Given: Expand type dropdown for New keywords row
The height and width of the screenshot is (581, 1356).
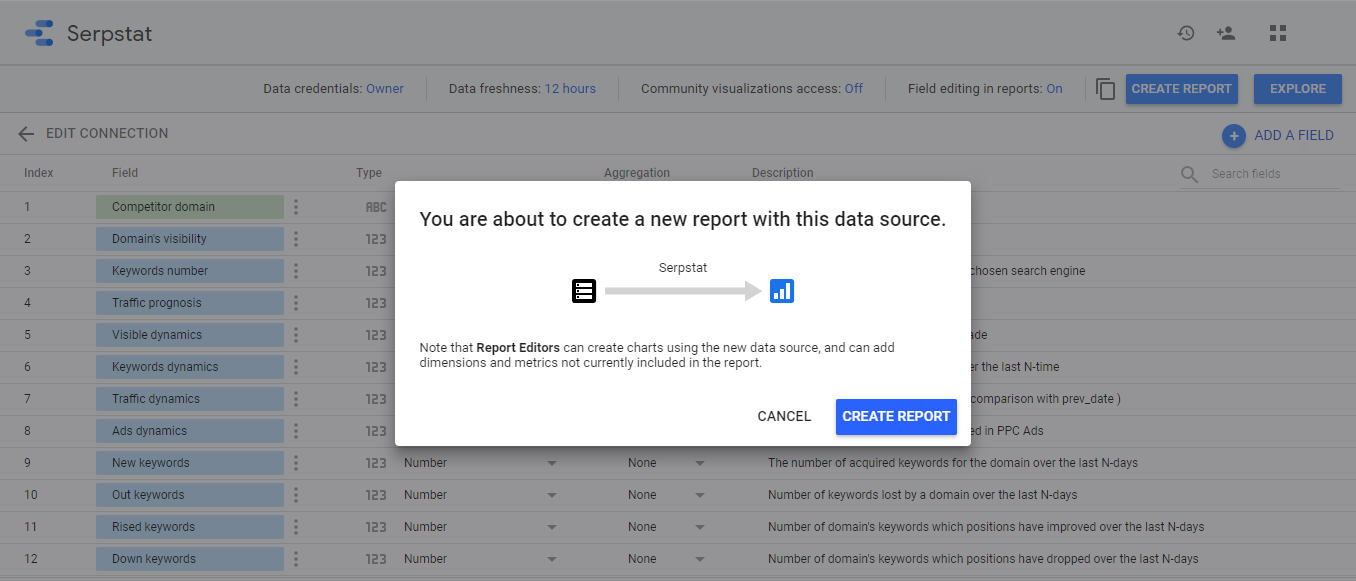Looking at the screenshot, I should (x=551, y=463).
